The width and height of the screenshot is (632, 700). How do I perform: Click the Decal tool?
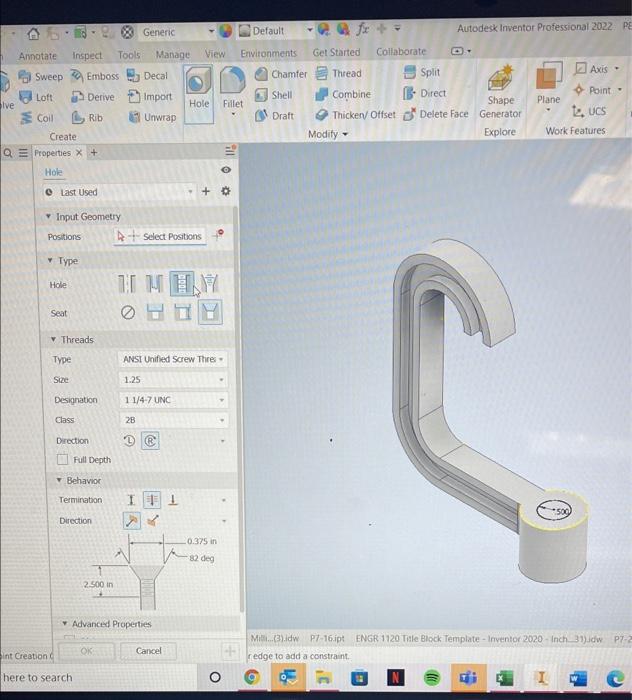147,75
